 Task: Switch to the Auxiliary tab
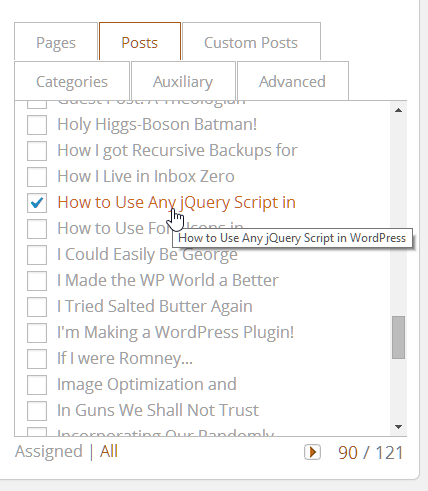183,81
